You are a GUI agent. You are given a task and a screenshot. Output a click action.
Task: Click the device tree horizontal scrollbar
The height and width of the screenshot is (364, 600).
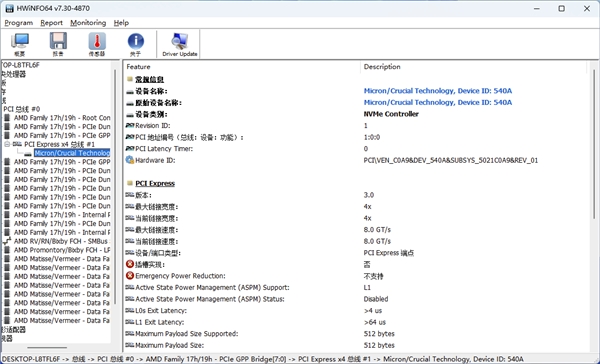tap(47, 348)
